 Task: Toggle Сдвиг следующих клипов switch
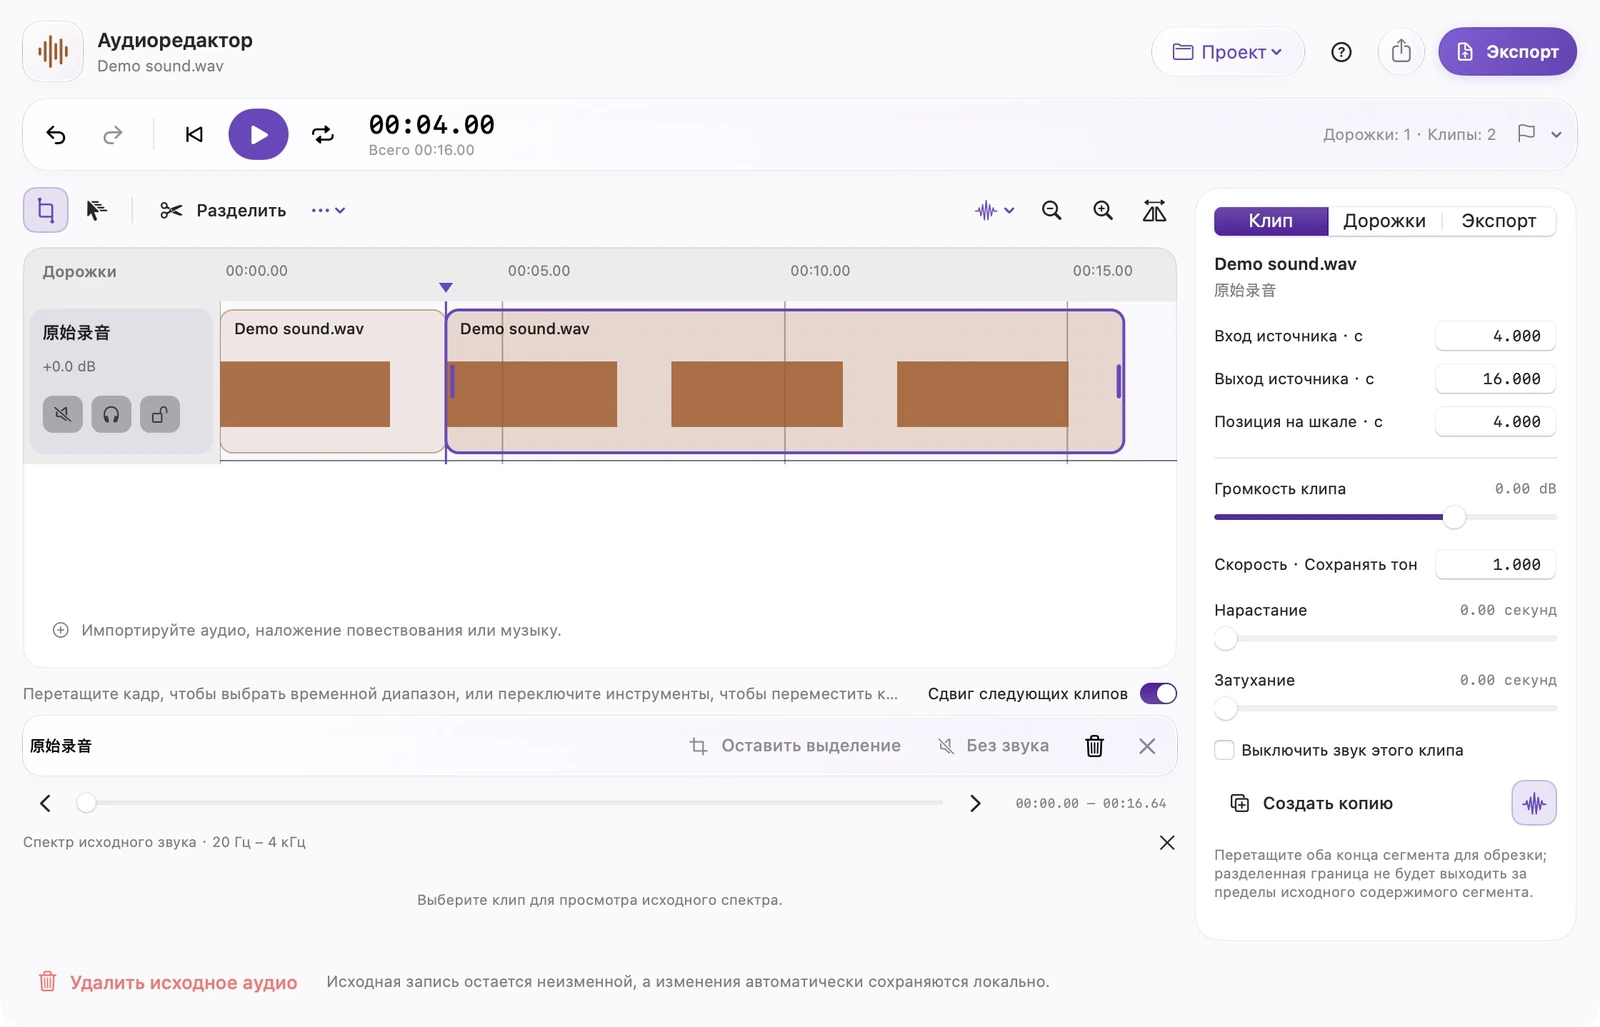click(x=1158, y=694)
